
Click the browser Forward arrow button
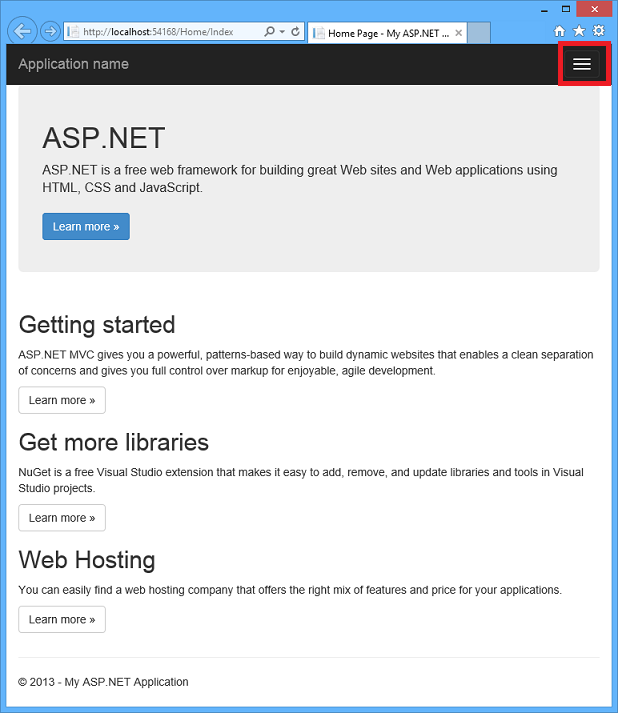click(x=50, y=31)
